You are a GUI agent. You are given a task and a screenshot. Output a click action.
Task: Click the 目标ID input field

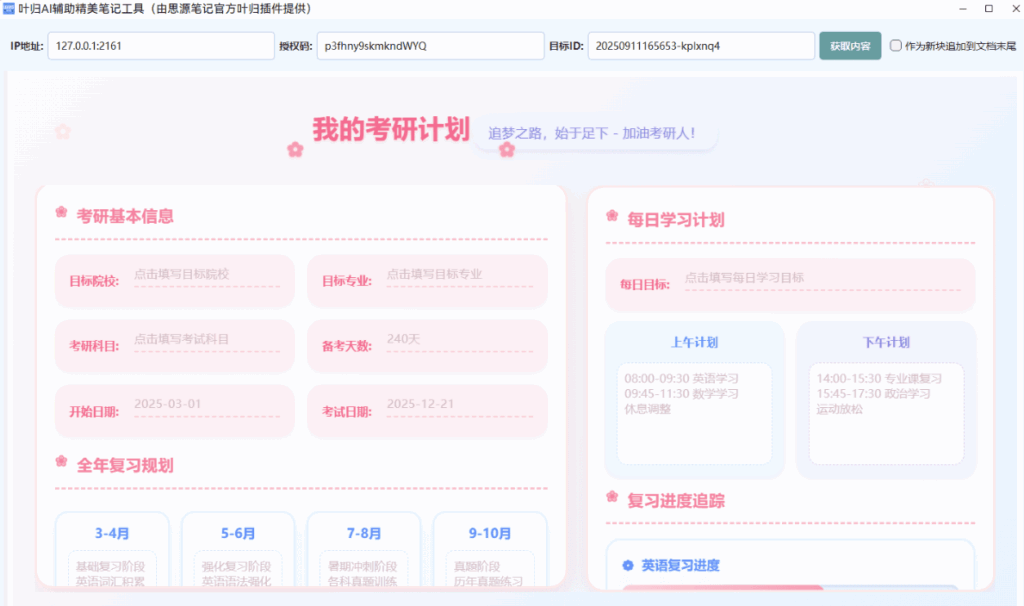(701, 46)
